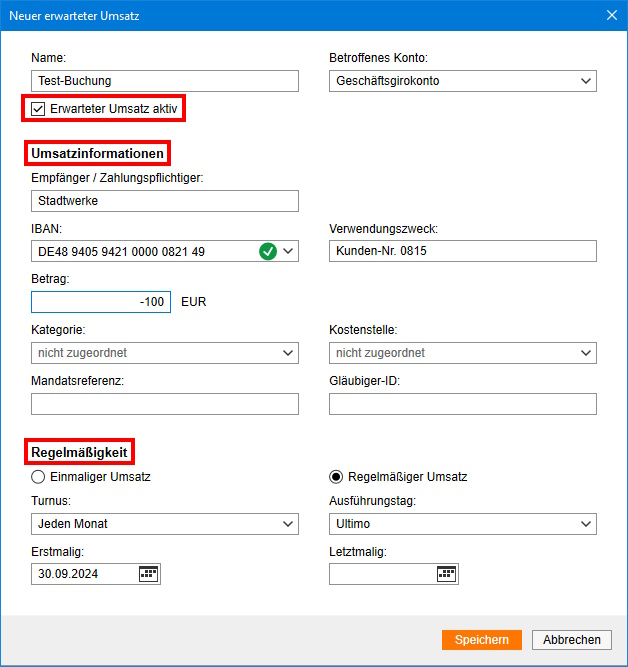The height and width of the screenshot is (667, 628).
Task: Select the Einmaliger Umsatz radio button
Action: pos(39,477)
